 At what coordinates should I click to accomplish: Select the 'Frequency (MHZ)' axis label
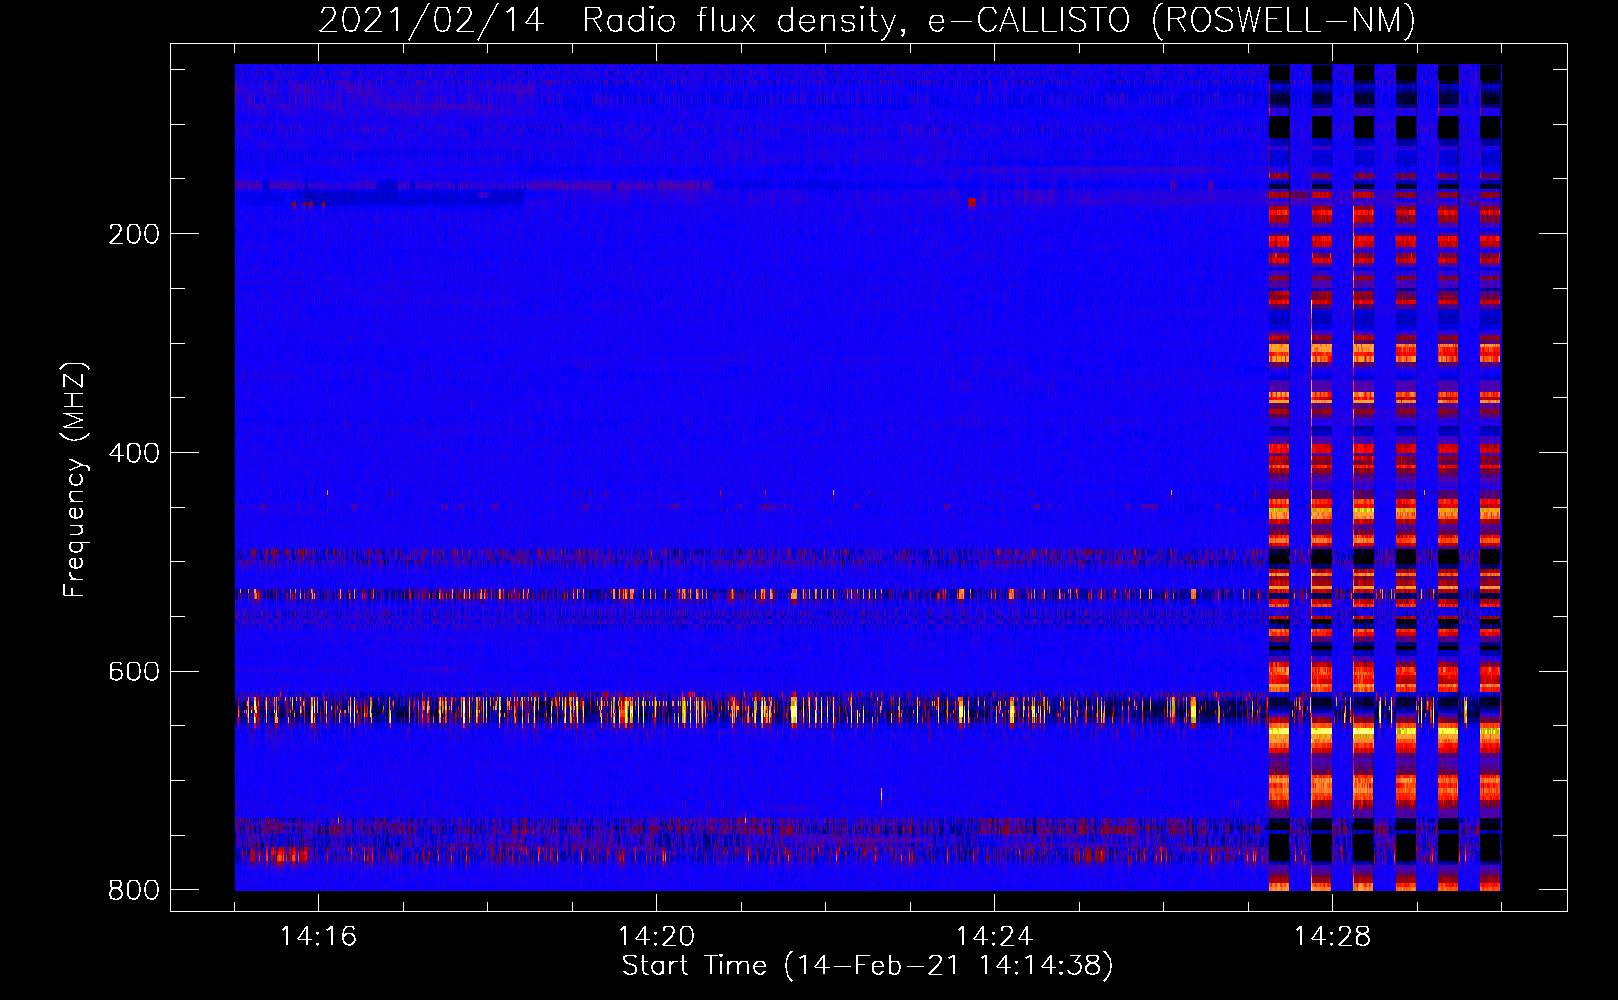coord(75,479)
